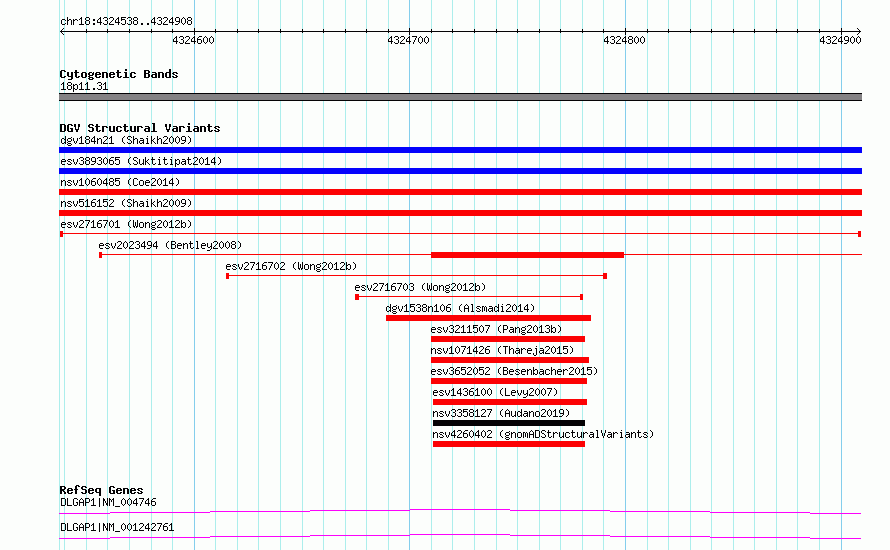This screenshot has height=550, width=890.
Task: Click the esv2716701 (Wong2012b) label
Action: point(126,224)
